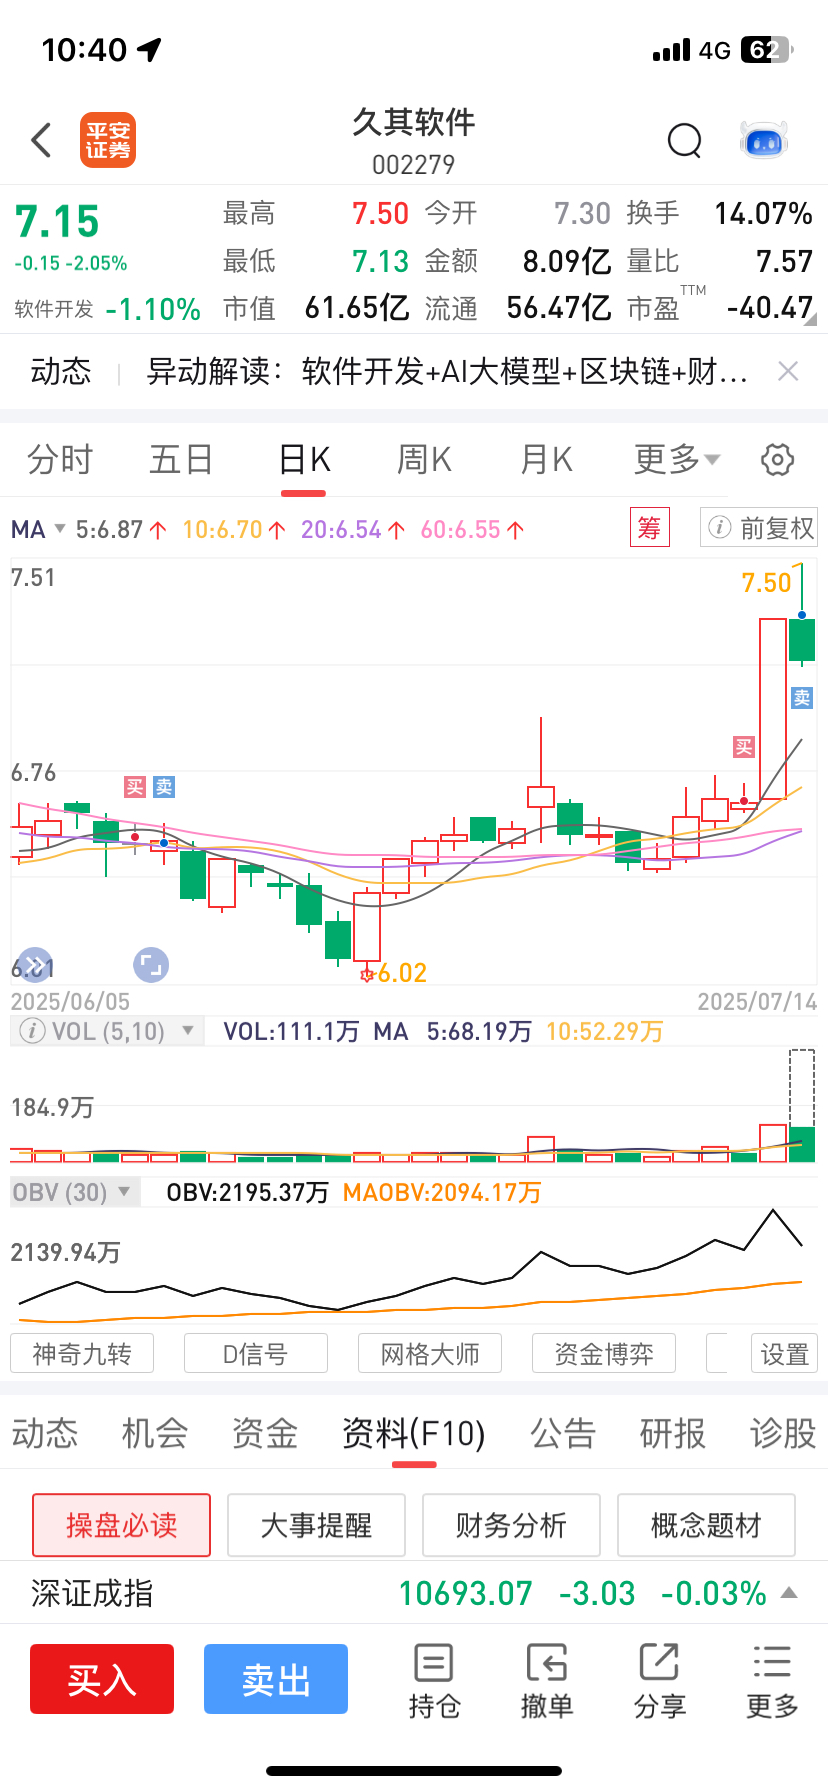
Task: Dismiss the news ticker with X
Action: pos(788,372)
